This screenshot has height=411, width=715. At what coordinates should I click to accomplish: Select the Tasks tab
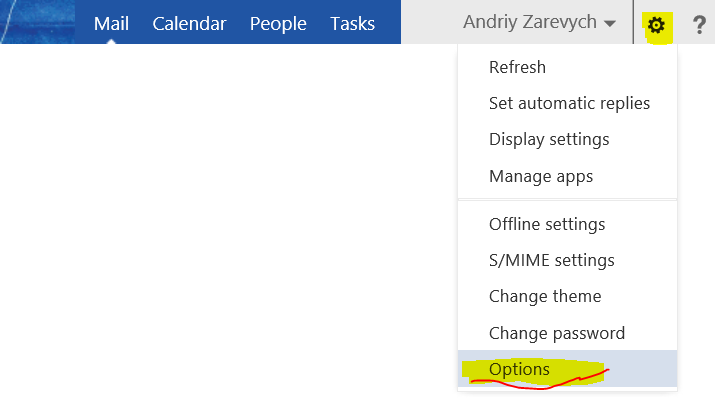(352, 23)
